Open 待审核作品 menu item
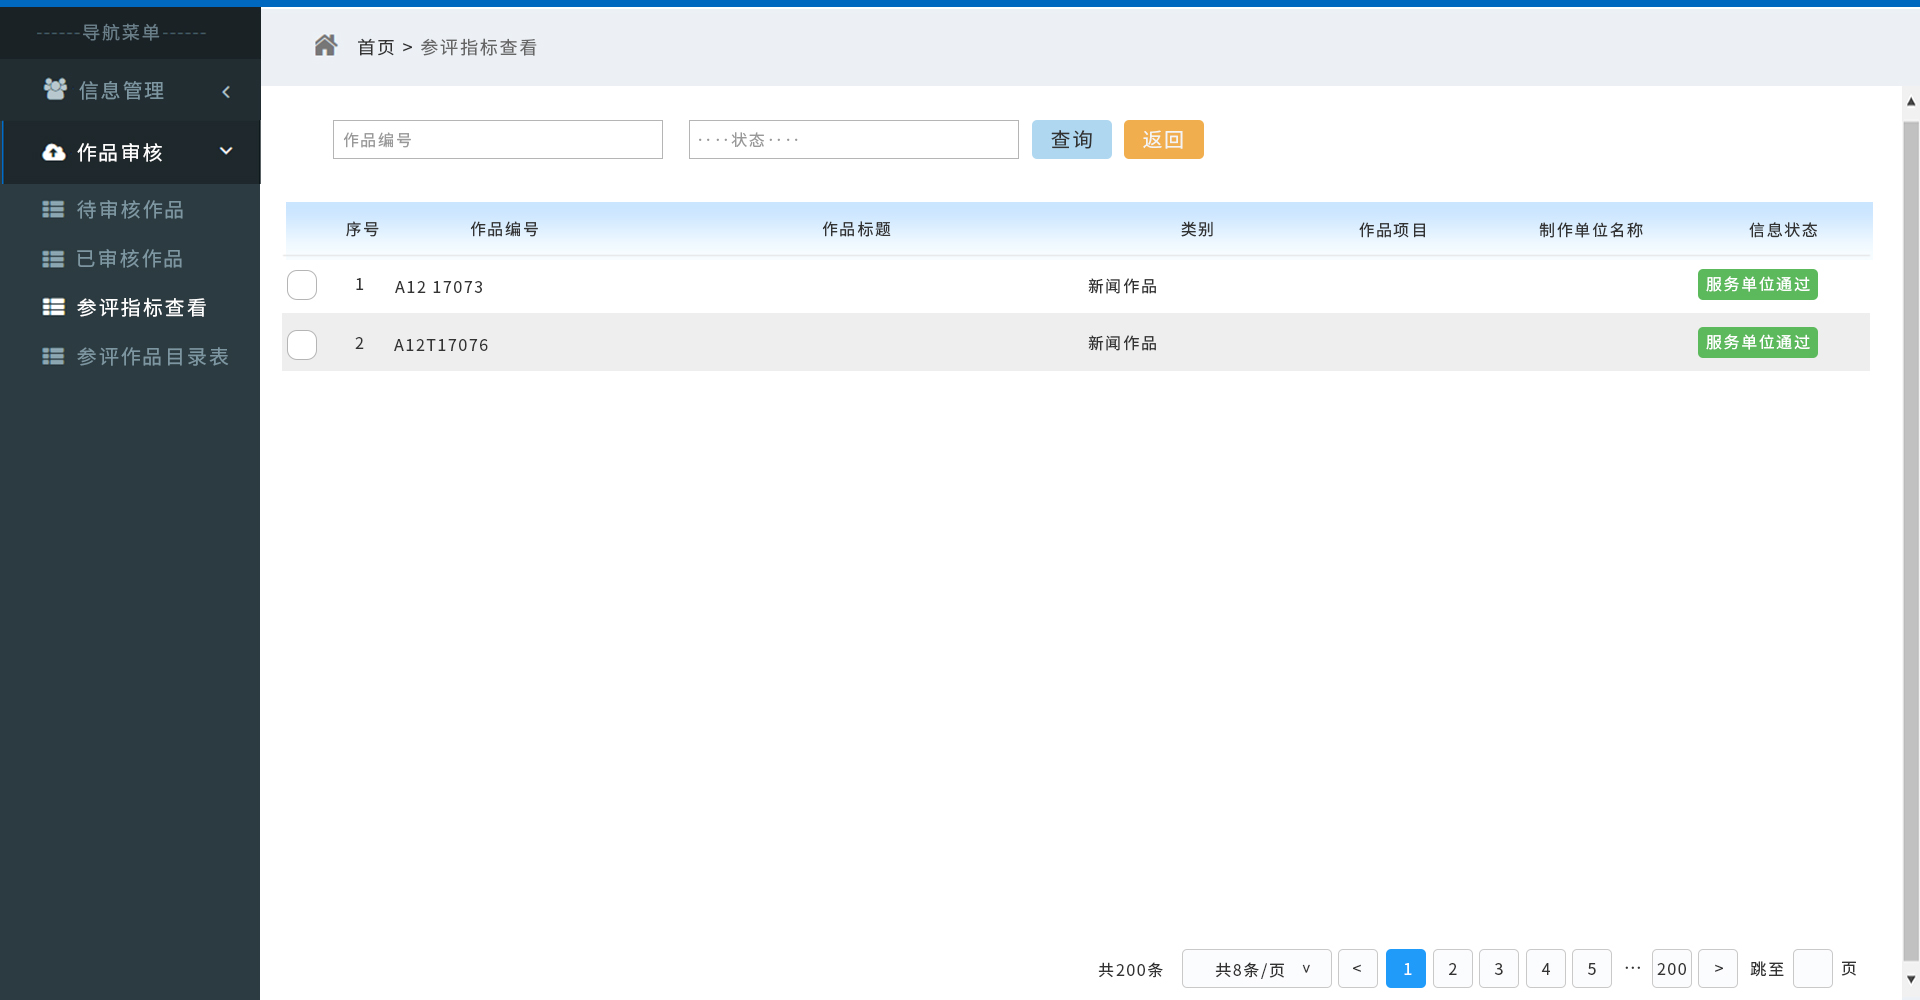Viewport: 1920px width, 1000px height. 130,209
